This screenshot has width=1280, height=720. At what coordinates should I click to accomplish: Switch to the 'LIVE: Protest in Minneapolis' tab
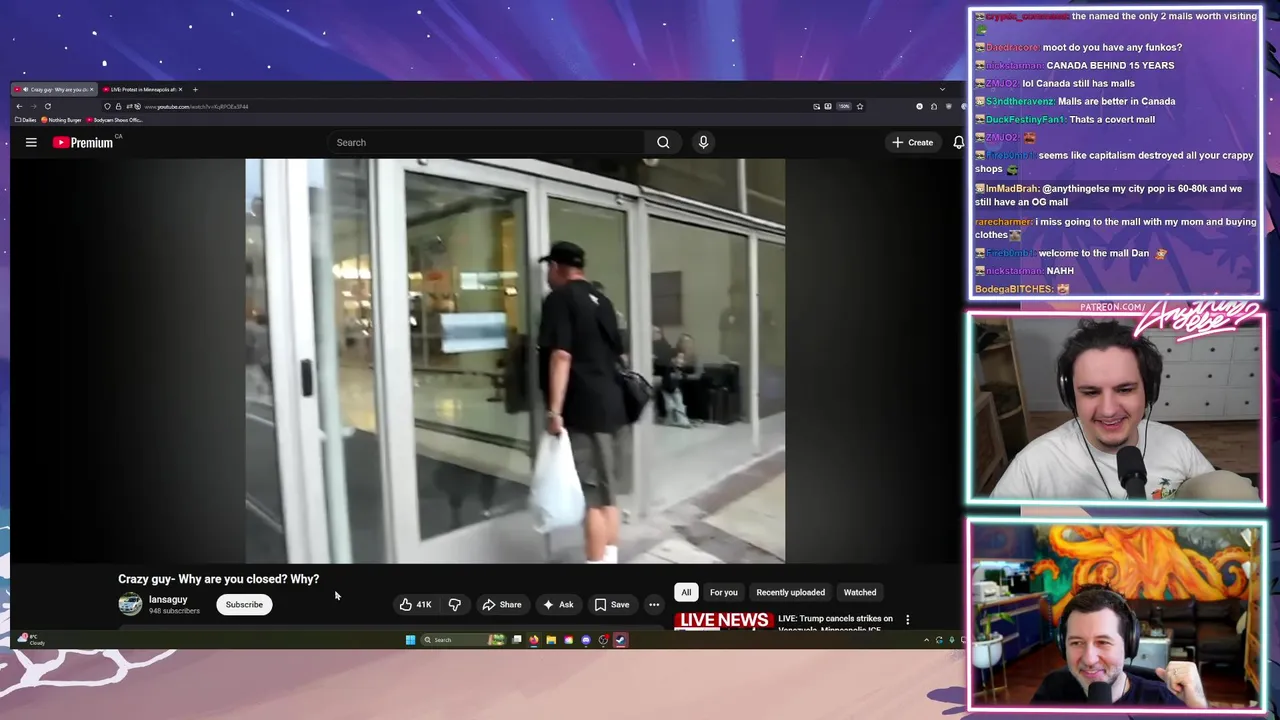click(142, 90)
